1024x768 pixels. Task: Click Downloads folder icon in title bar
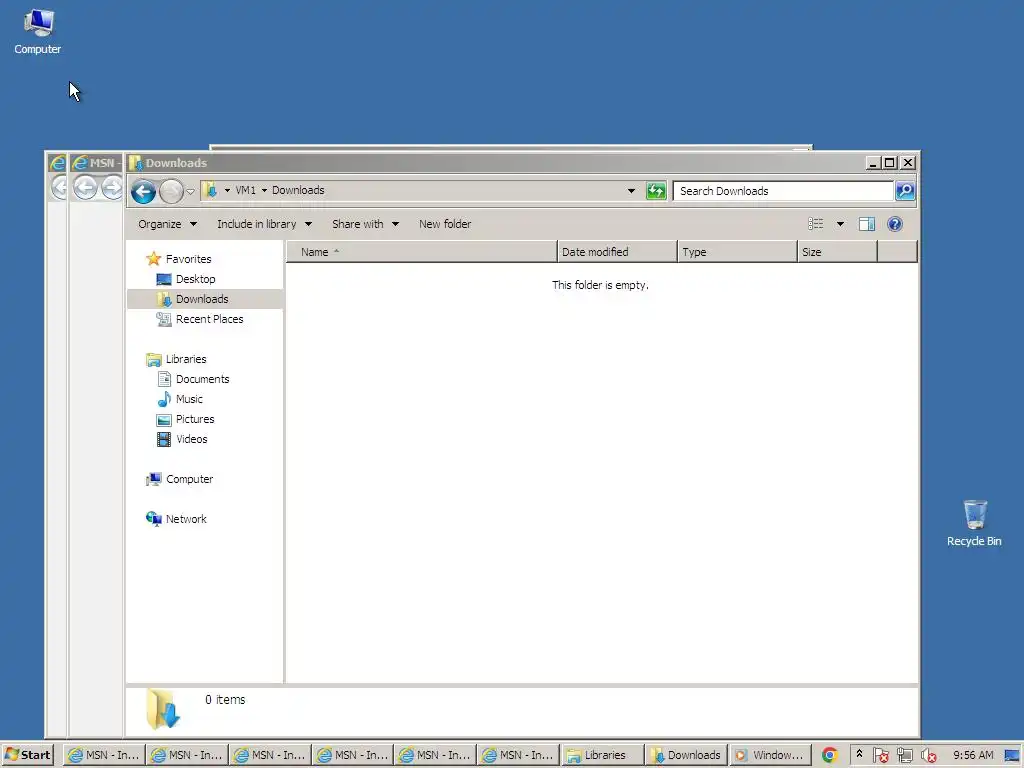136,163
